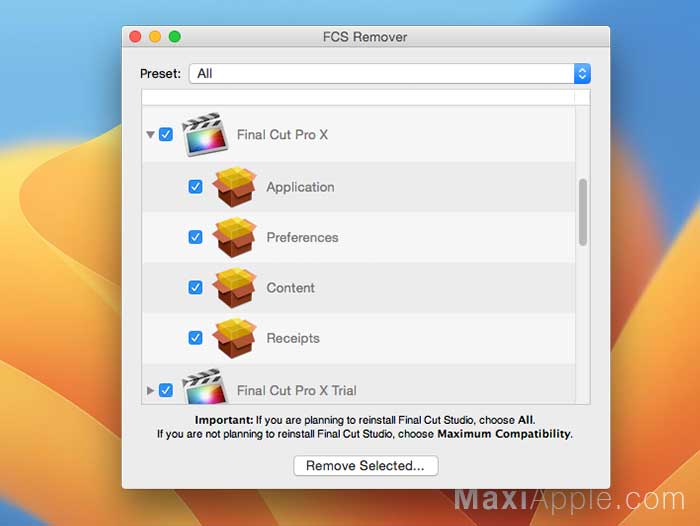700x526 pixels.
Task: Click the Content package box icon
Action: click(x=234, y=288)
